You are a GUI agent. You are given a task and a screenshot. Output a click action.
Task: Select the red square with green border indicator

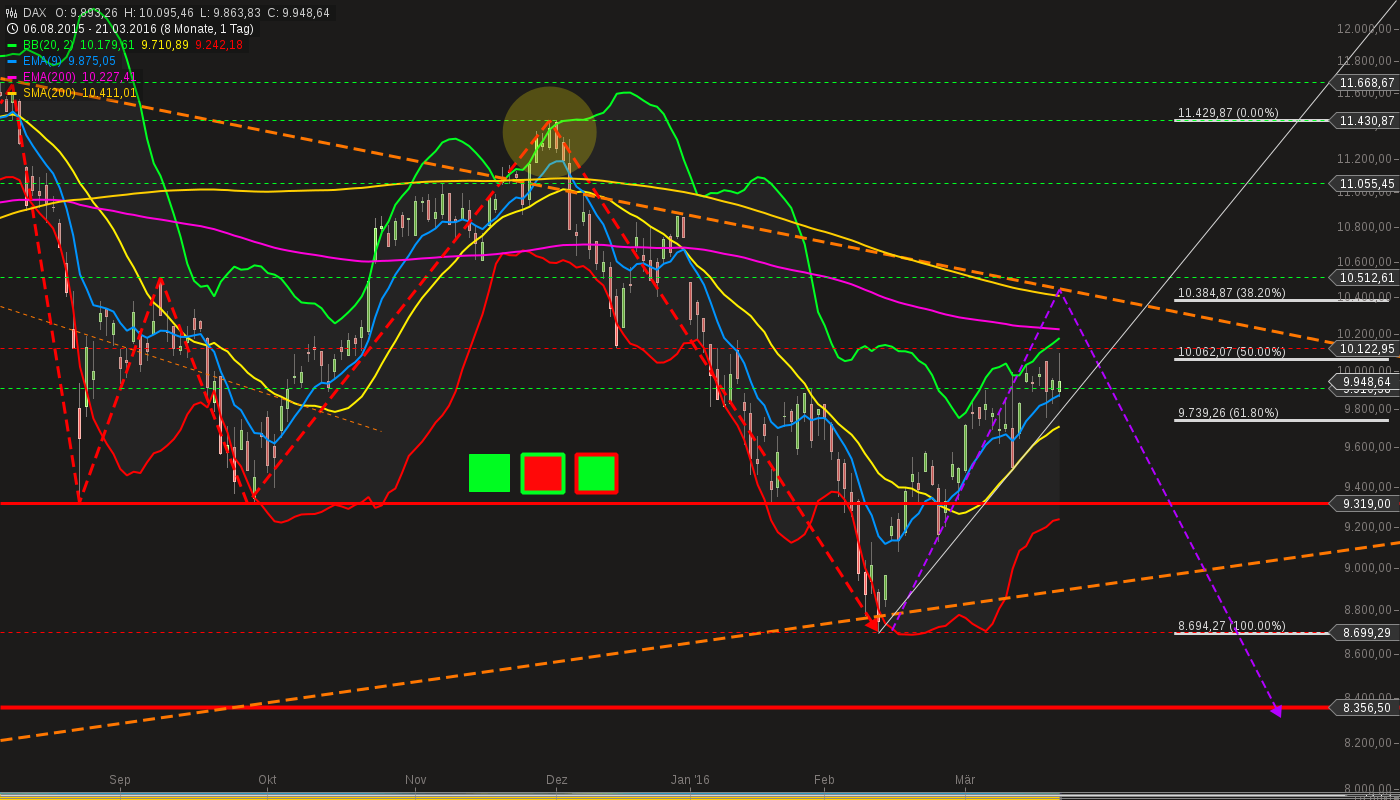pyautogui.click(x=542, y=473)
